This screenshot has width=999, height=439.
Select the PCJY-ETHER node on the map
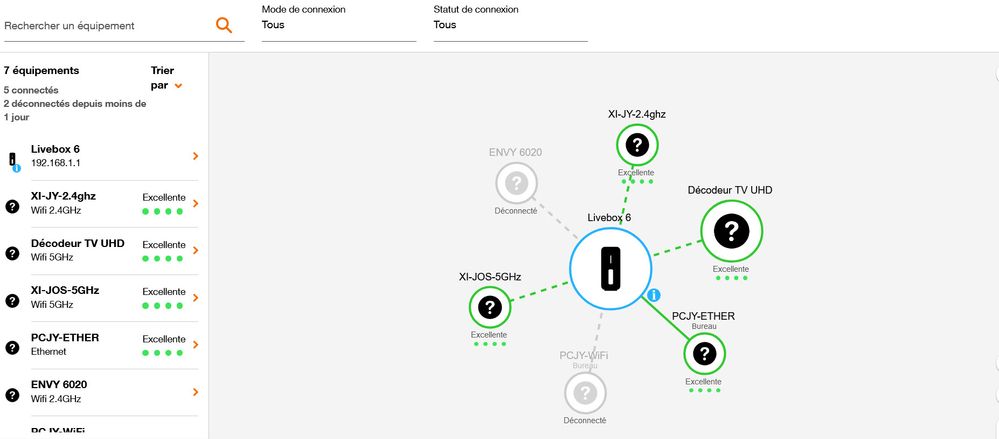[x=705, y=353]
